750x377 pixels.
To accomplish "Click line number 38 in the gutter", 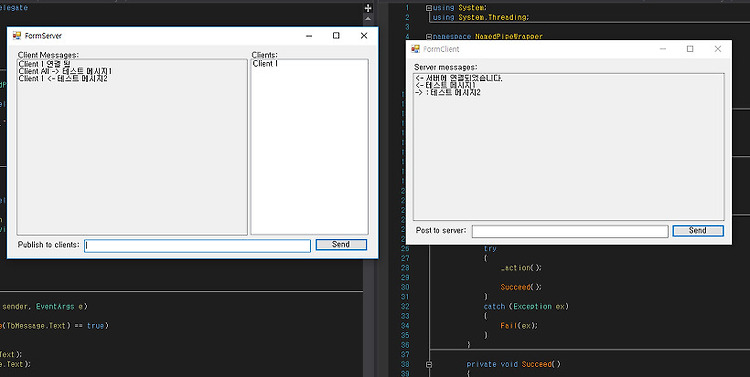I will click(405, 364).
